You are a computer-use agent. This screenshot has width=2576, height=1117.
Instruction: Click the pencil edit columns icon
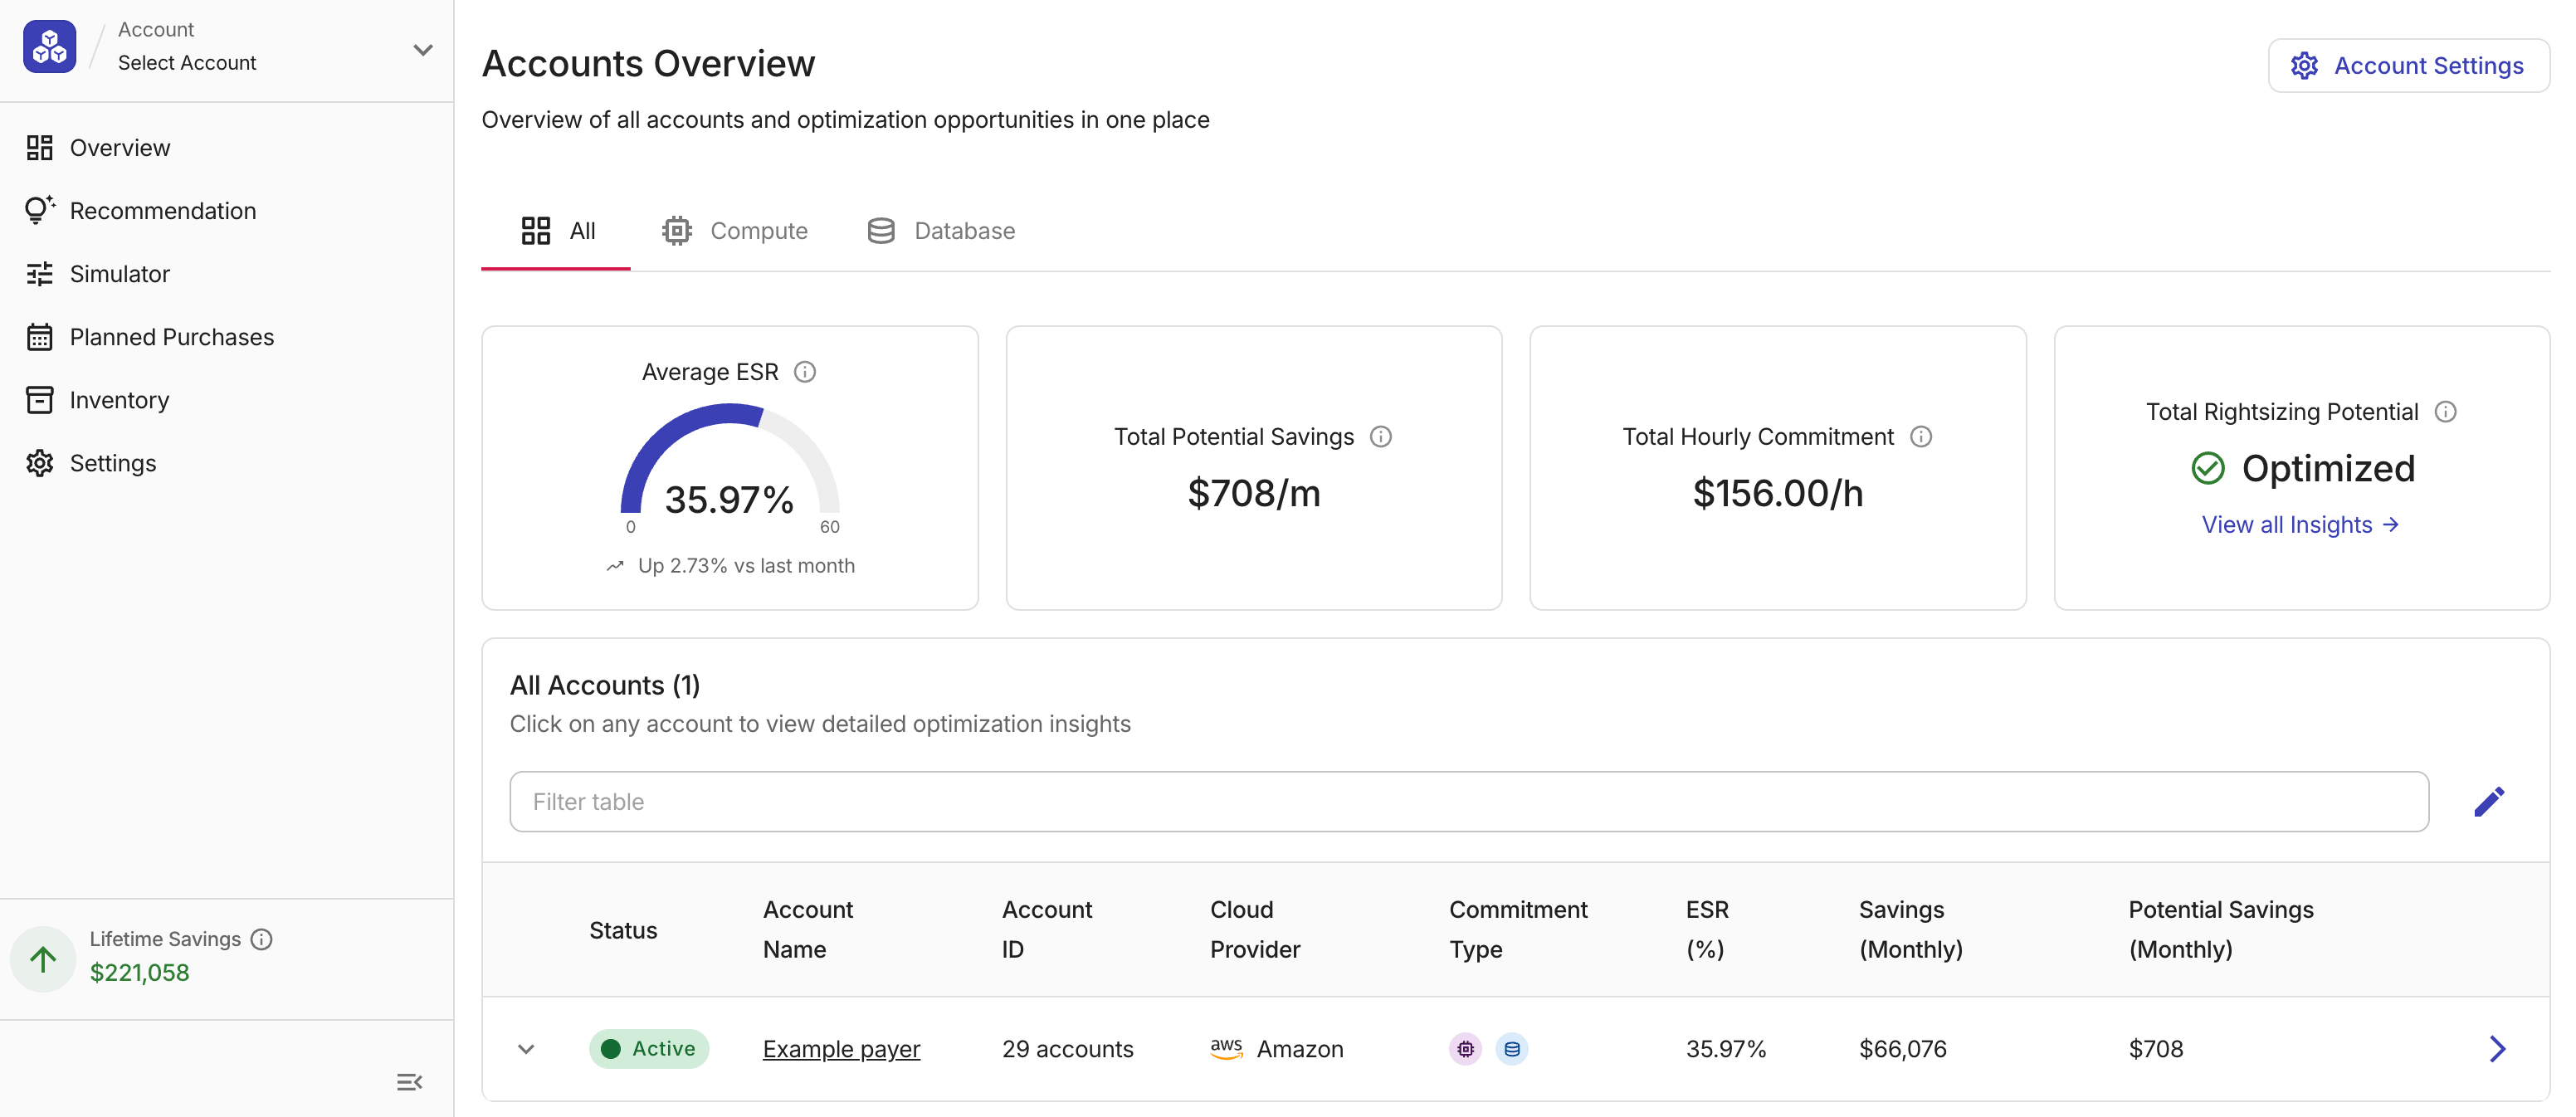coord(2489,801)
